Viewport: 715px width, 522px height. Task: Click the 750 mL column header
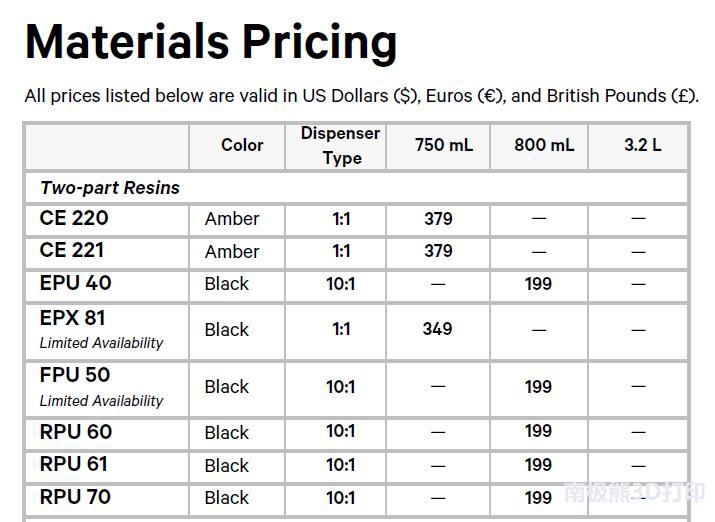(x=443, y=145)
